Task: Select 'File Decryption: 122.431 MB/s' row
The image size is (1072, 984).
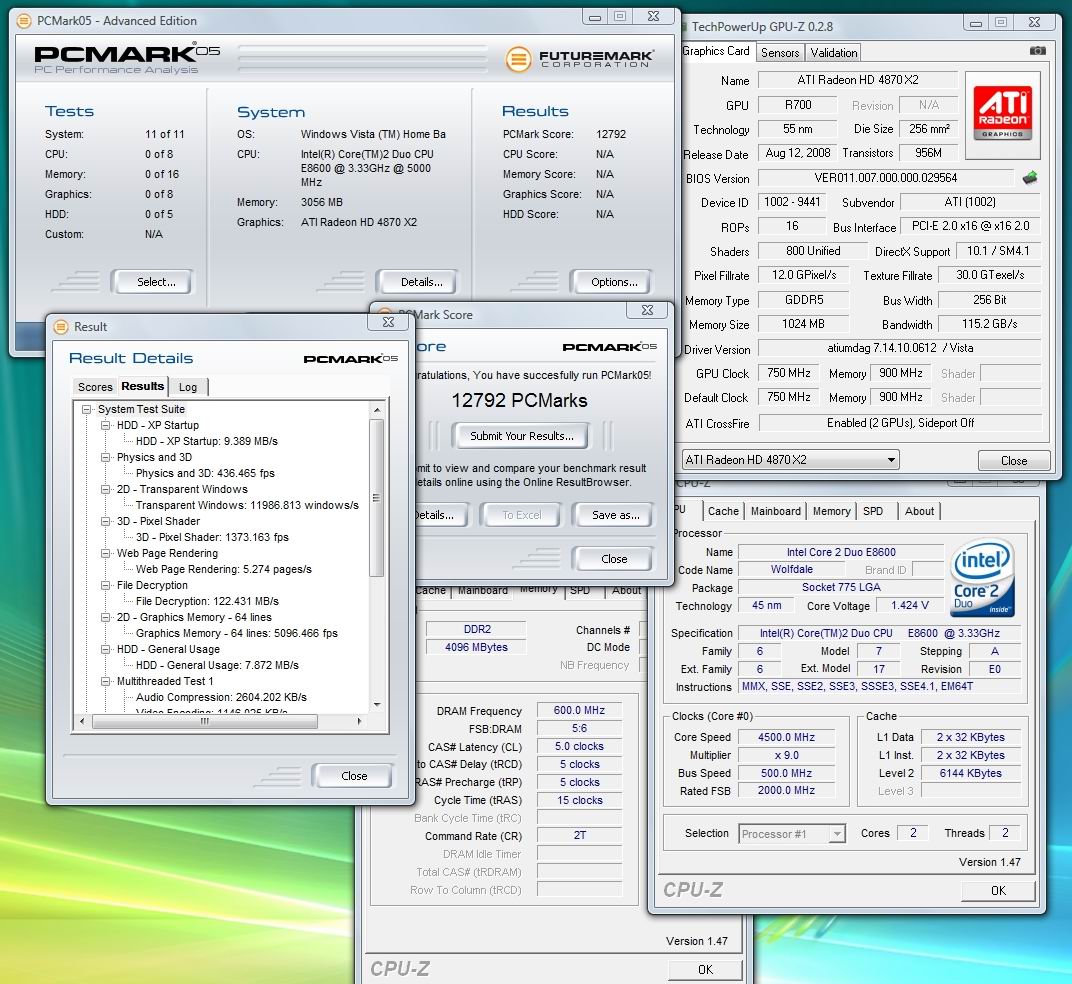Action: click(207, 601)
